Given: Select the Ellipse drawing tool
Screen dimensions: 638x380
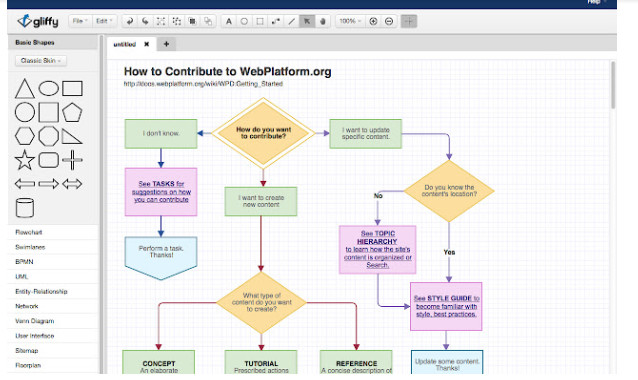Looking at the screenshot, I should click(x=244, y=21).
